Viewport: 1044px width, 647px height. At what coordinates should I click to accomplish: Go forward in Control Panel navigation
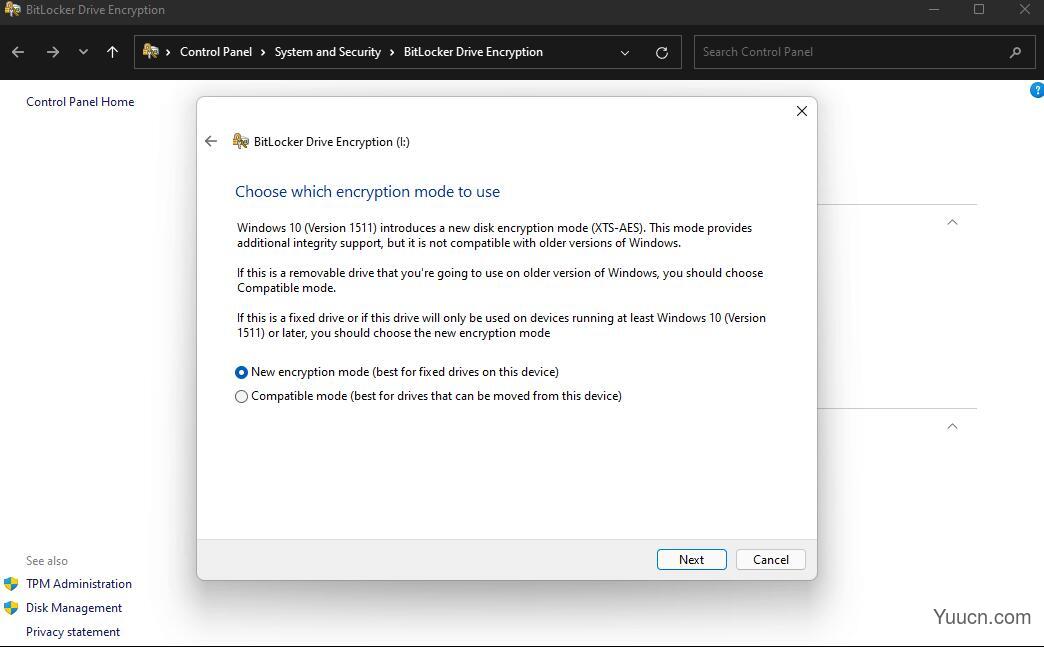click(x=53, y=52)
